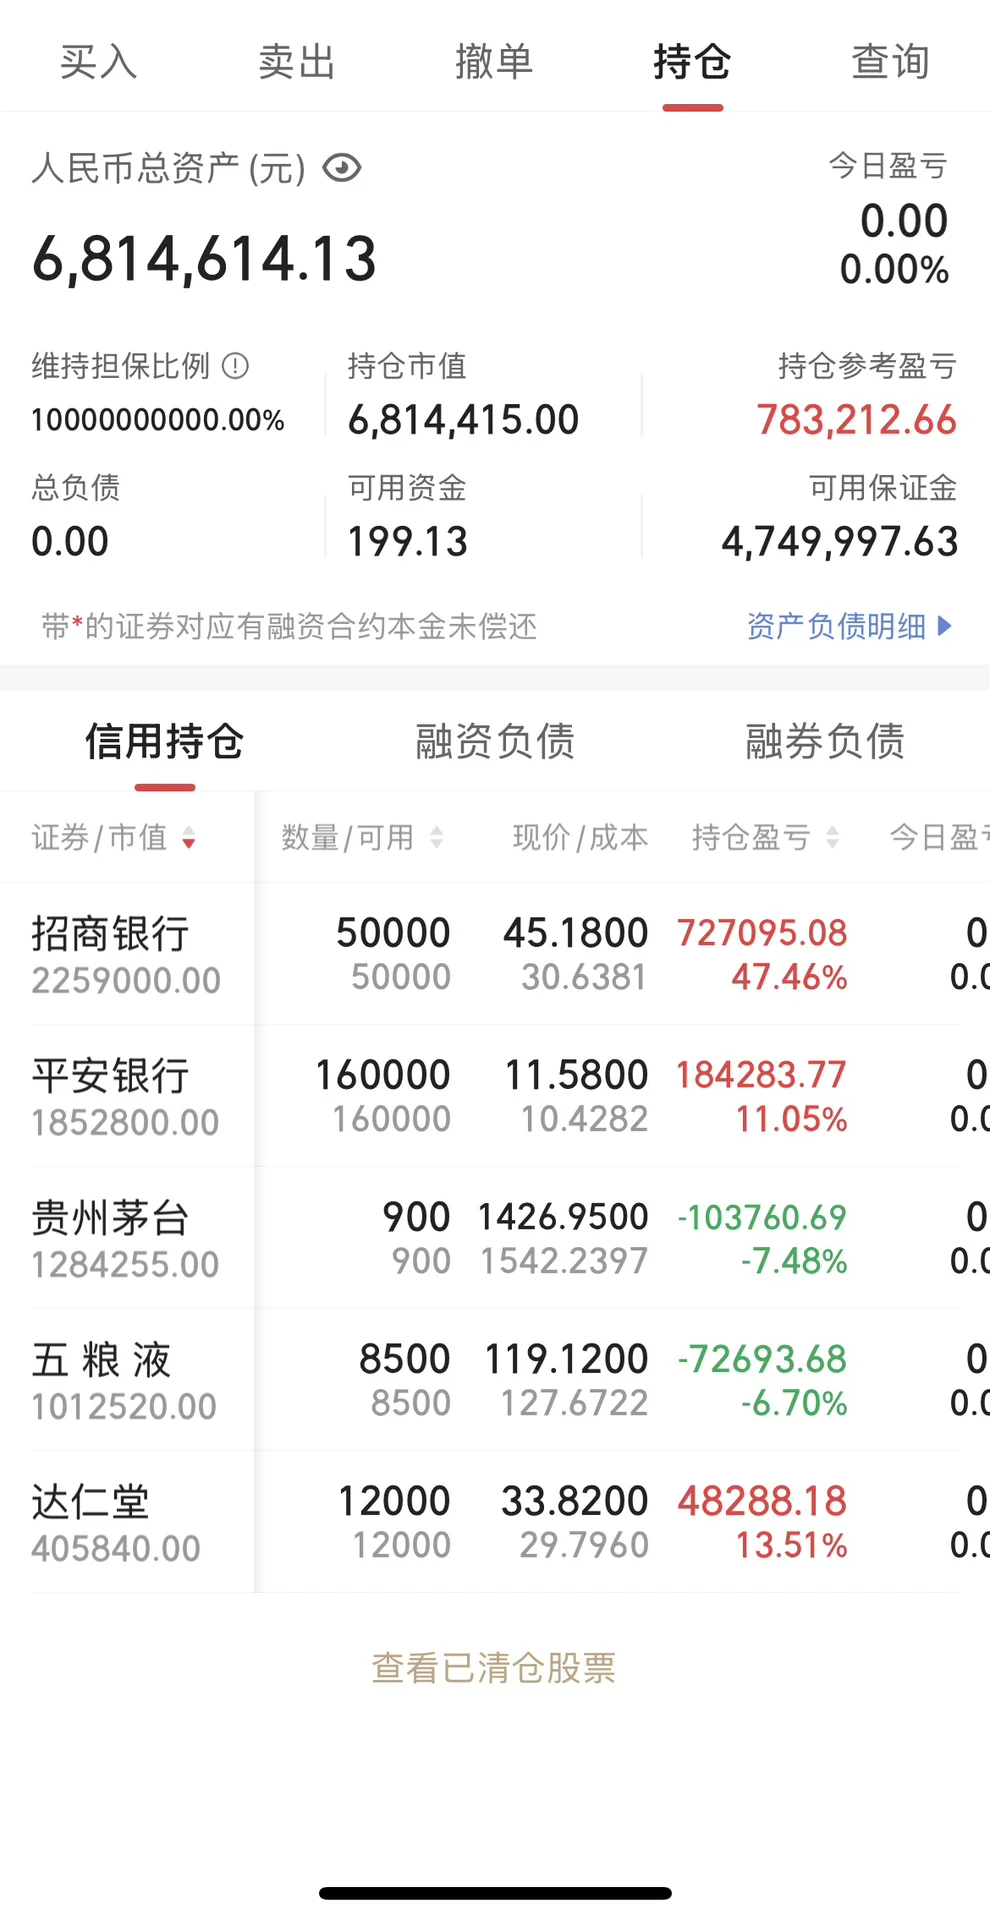Select the 信用持仓 sub-tab

pyautogui.click(x=165, y=742)
